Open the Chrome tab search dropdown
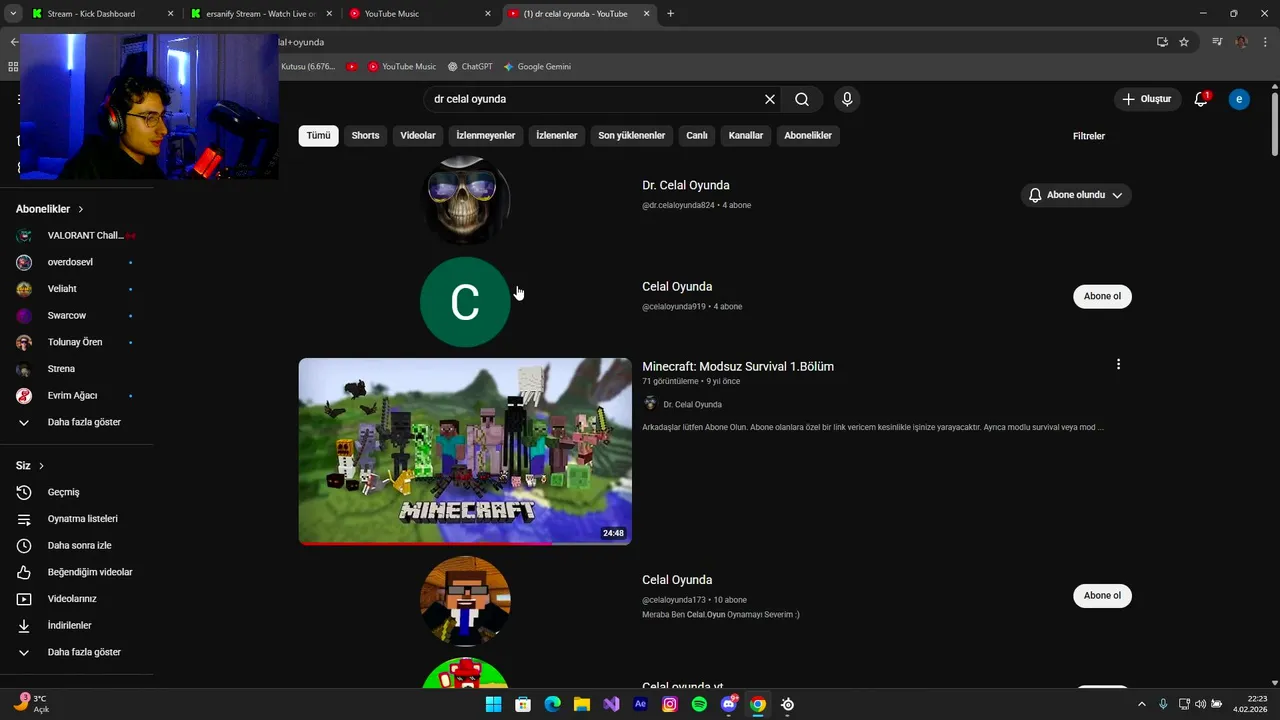Image resolution: width=1280 pixels, height=720 pixels. click(x=13, y=14)
